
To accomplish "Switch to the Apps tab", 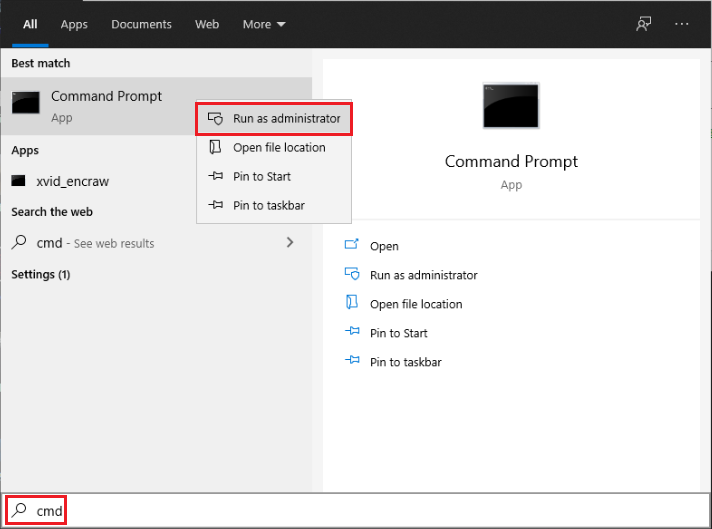I will (x=74, y=24).
